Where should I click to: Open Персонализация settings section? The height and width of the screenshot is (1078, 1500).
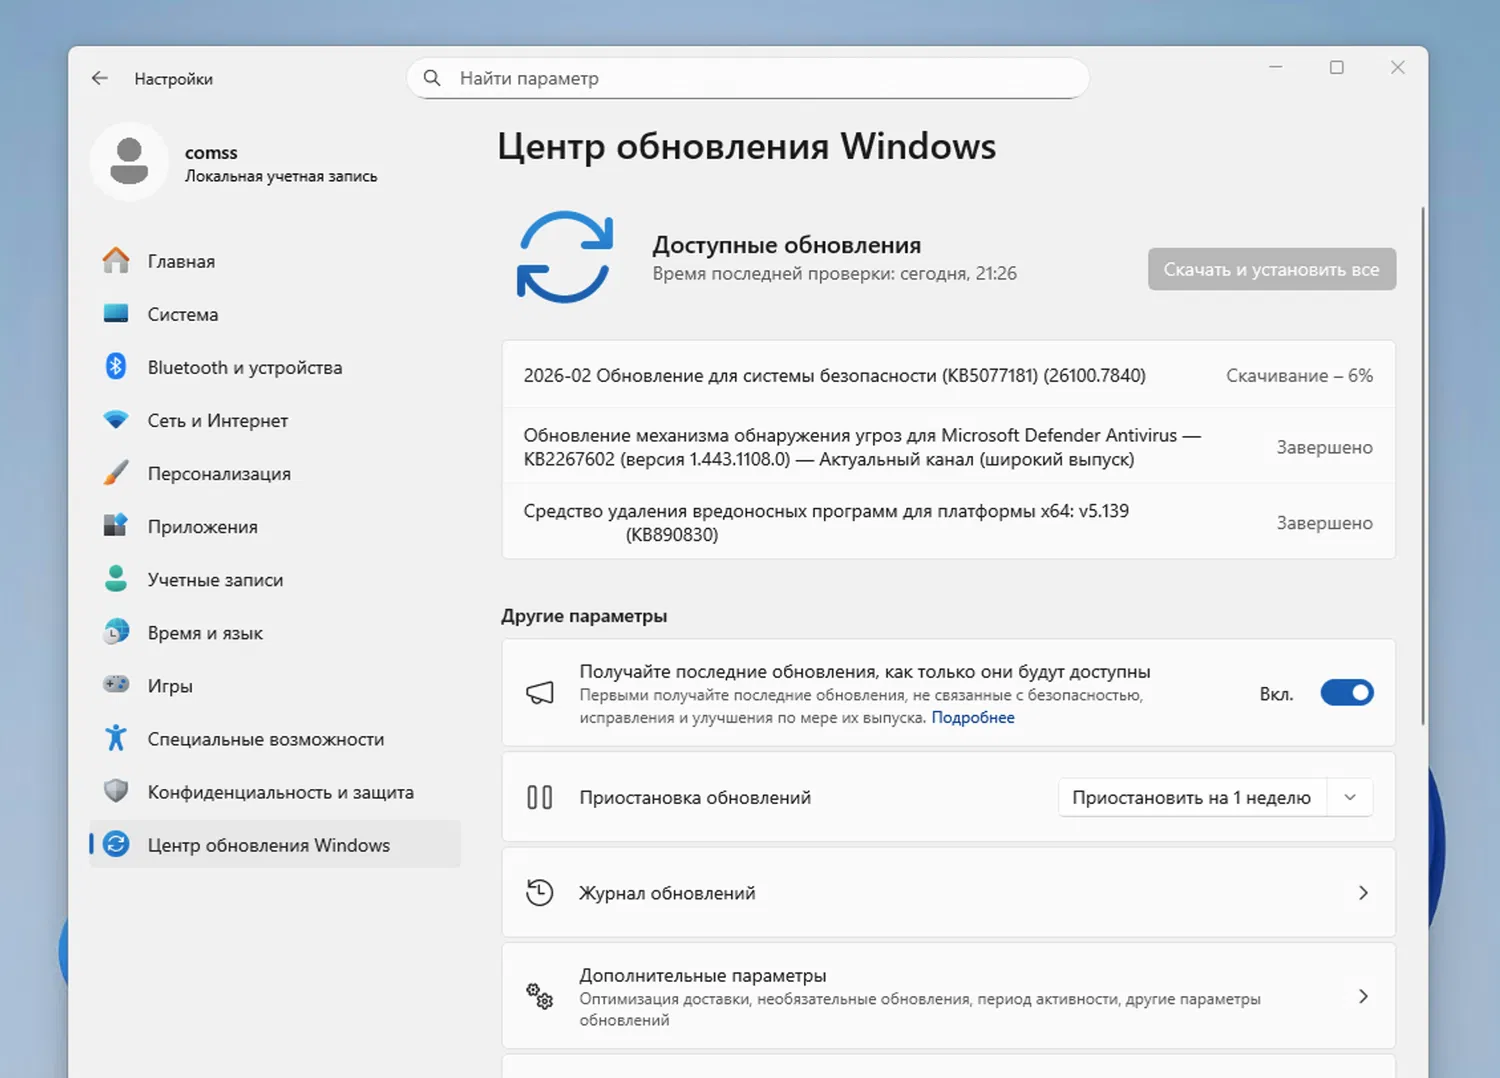275,473
